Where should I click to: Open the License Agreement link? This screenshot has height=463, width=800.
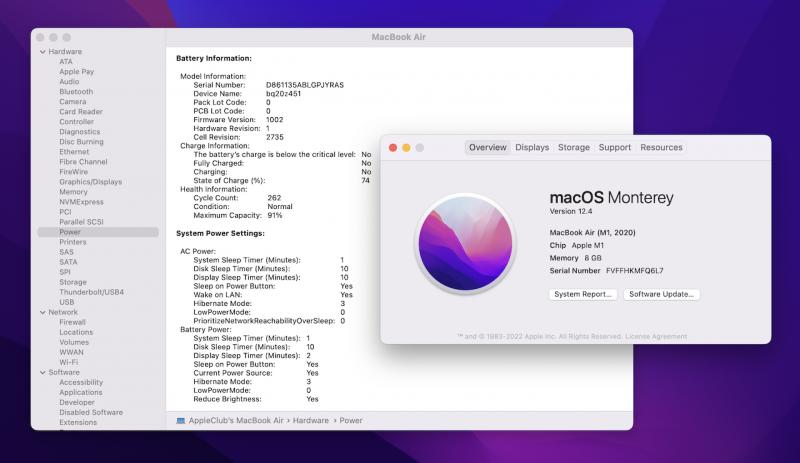(x=656, y=336)
